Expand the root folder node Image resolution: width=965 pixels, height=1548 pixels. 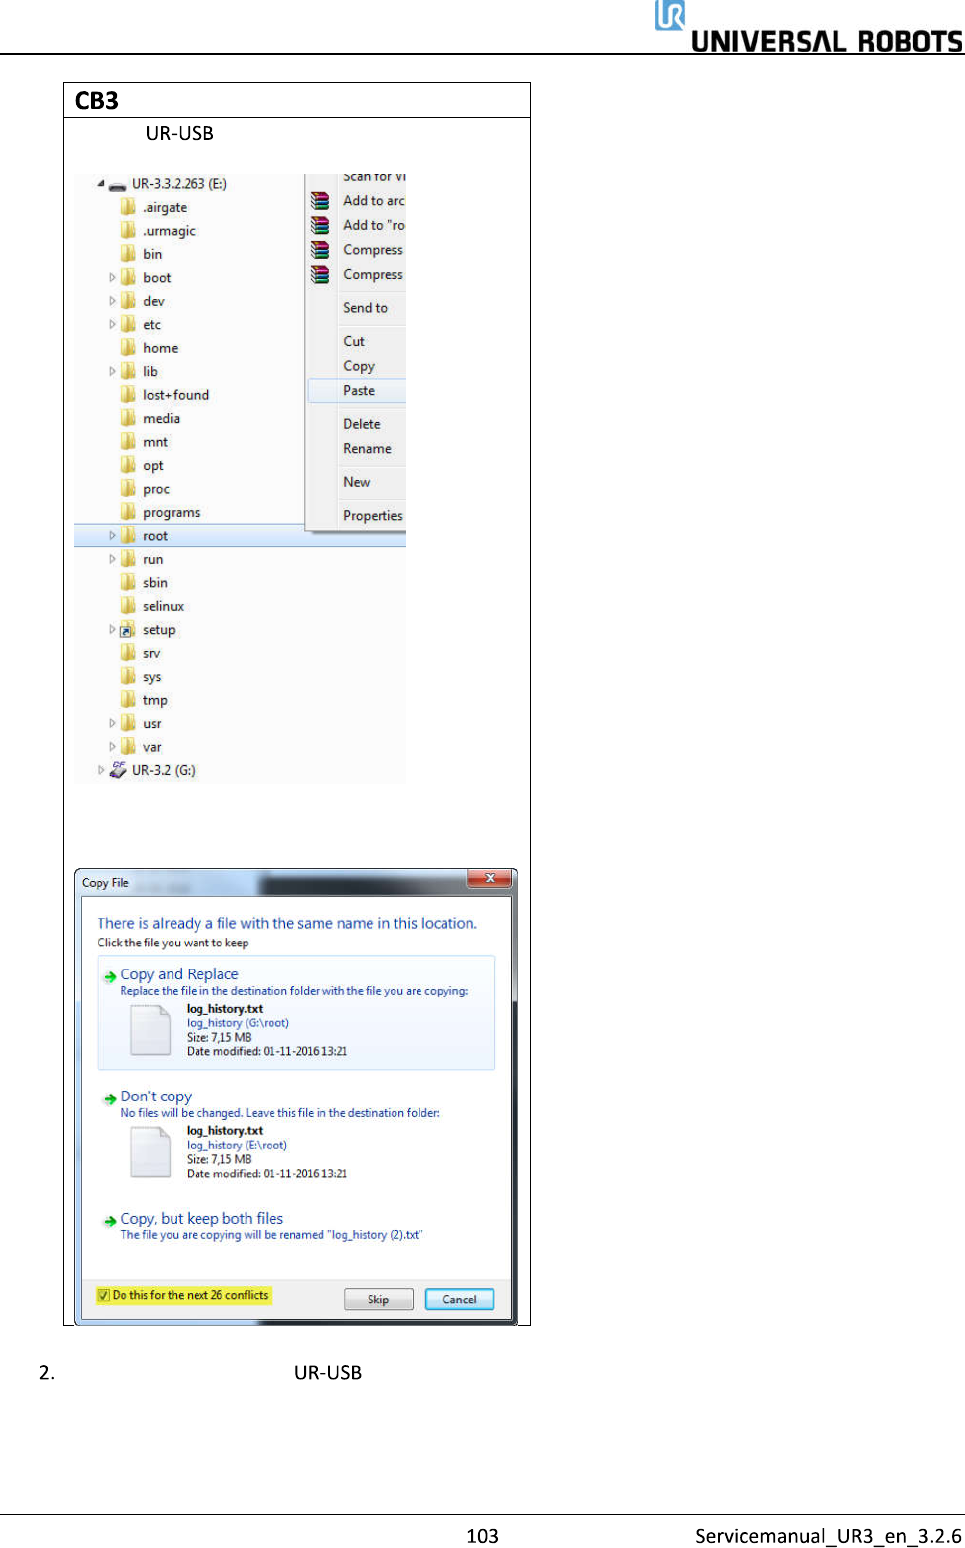point(112,536)
